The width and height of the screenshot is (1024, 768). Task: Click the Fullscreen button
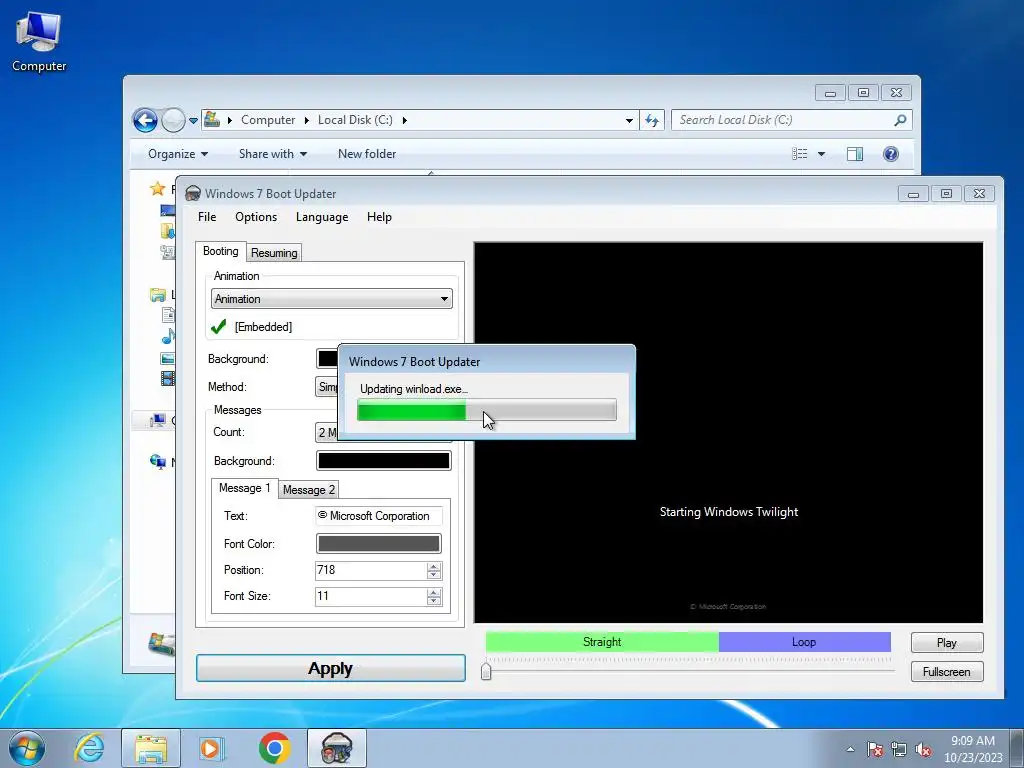click(947, 672)
